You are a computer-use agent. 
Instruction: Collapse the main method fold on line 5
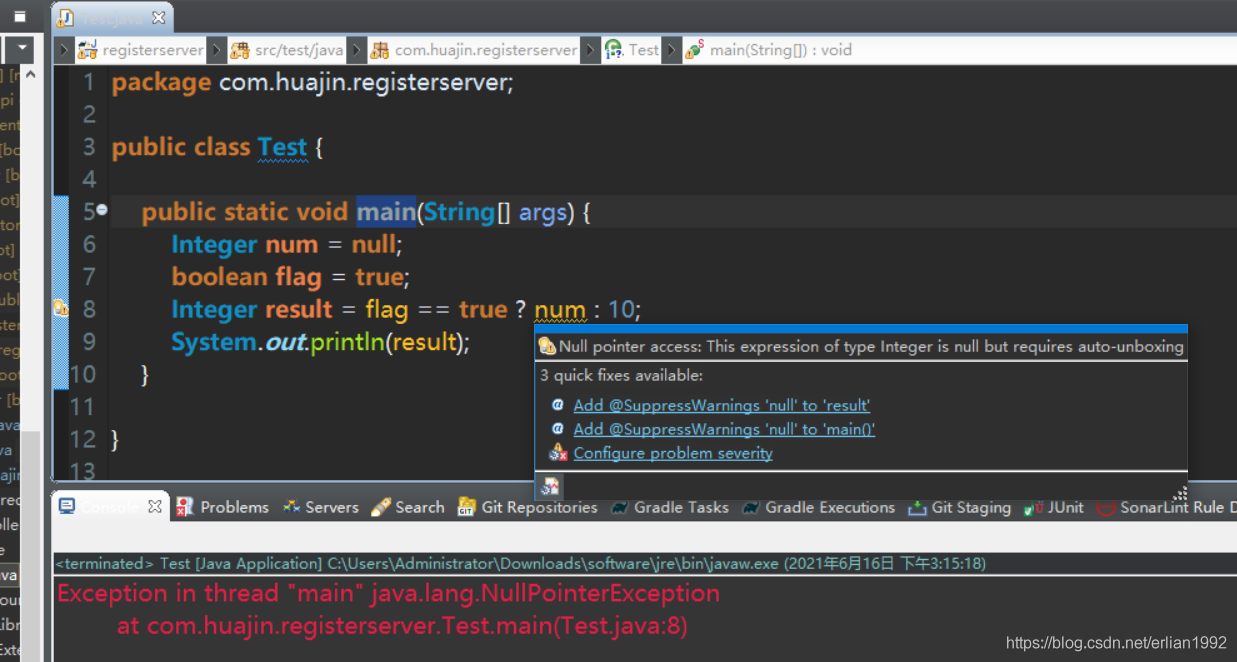point(102,211)
